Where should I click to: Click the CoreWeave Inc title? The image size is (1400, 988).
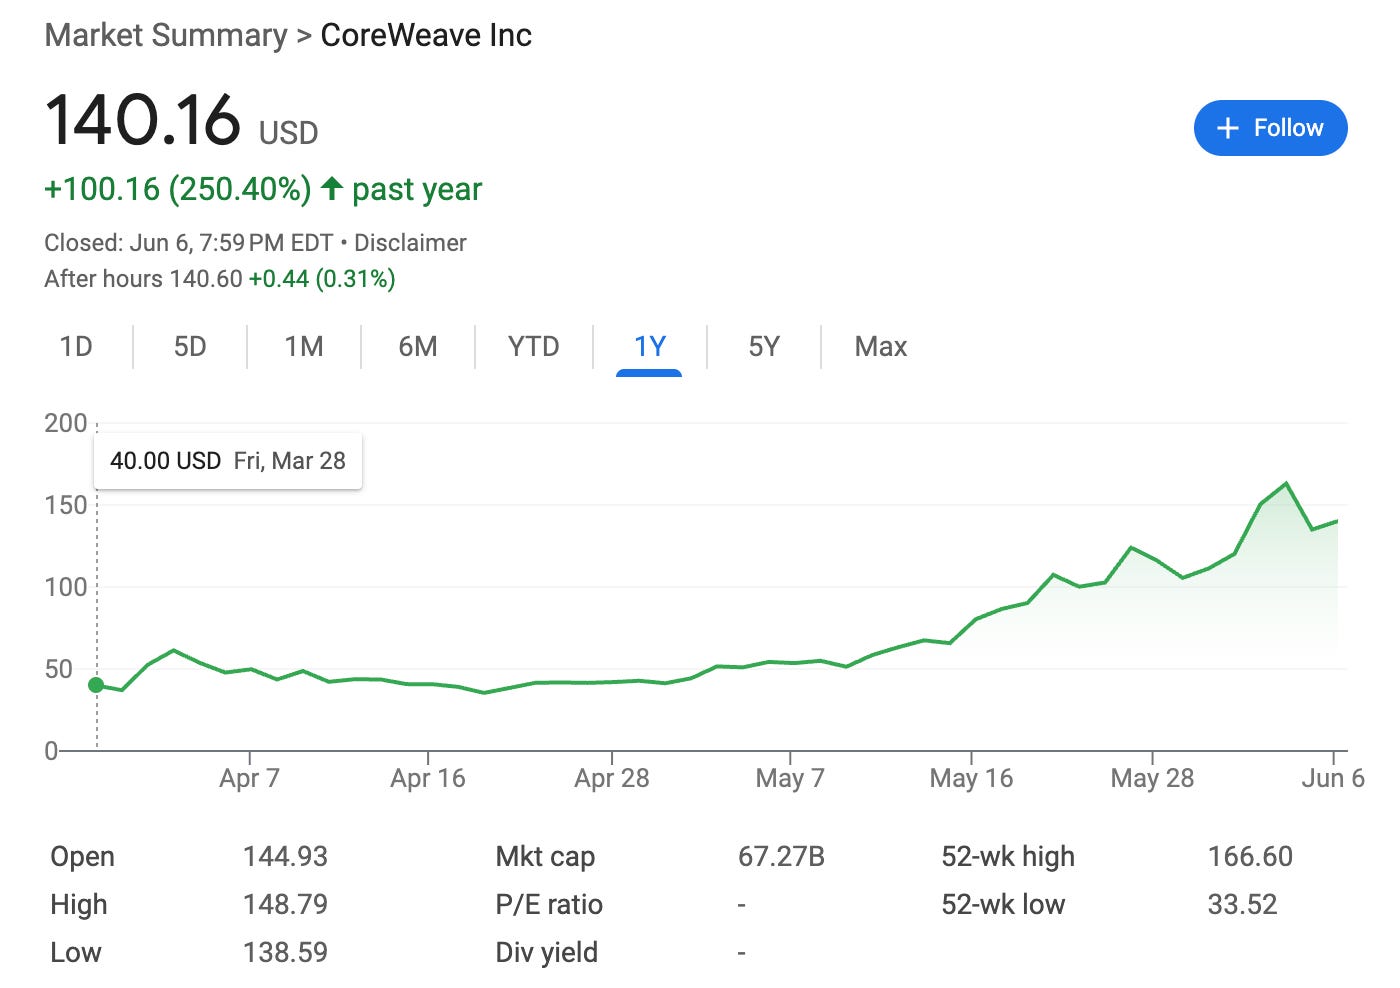pyautogui.click(x=426, y=35)
